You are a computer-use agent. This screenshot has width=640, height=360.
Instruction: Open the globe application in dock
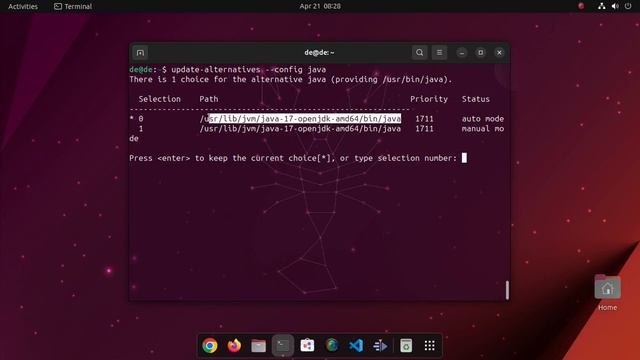click(x=332, y=346)
